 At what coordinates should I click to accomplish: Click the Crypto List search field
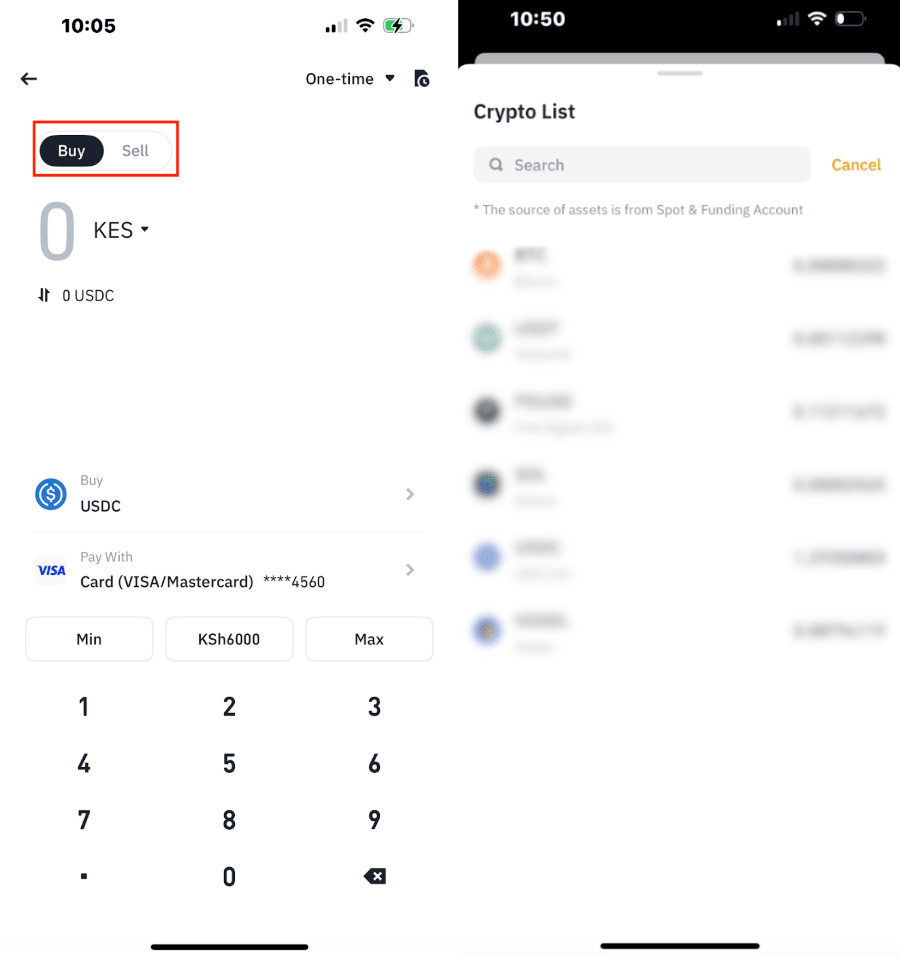642,164
